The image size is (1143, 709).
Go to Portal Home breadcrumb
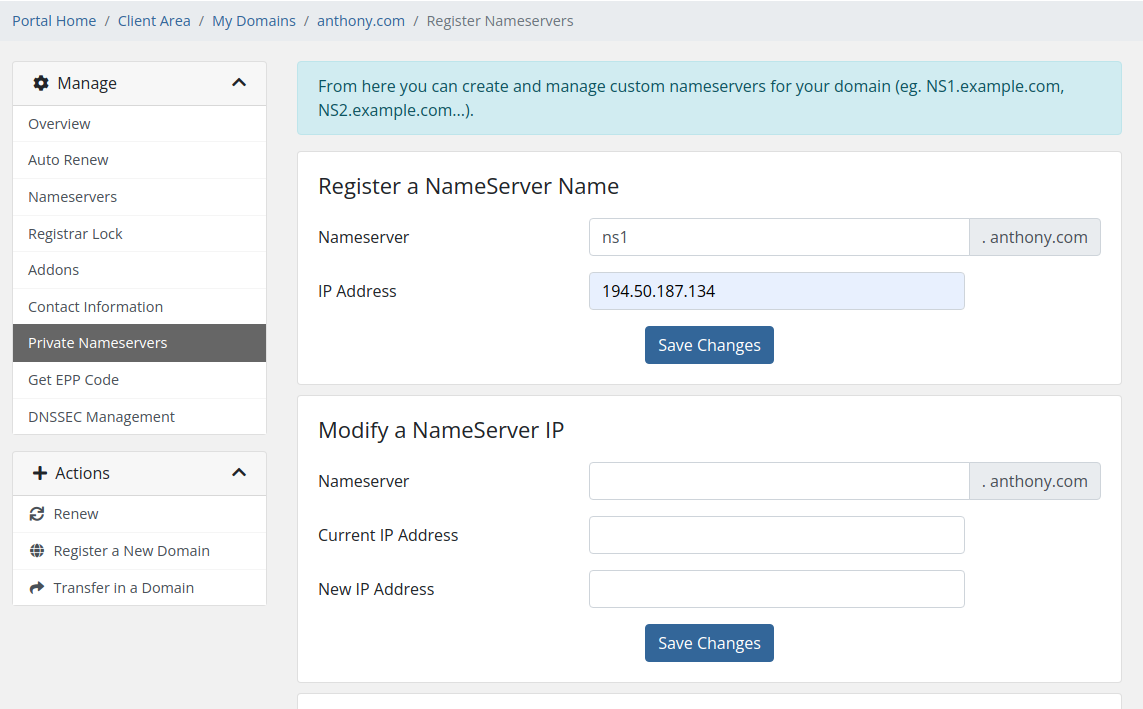coord(54,21)
